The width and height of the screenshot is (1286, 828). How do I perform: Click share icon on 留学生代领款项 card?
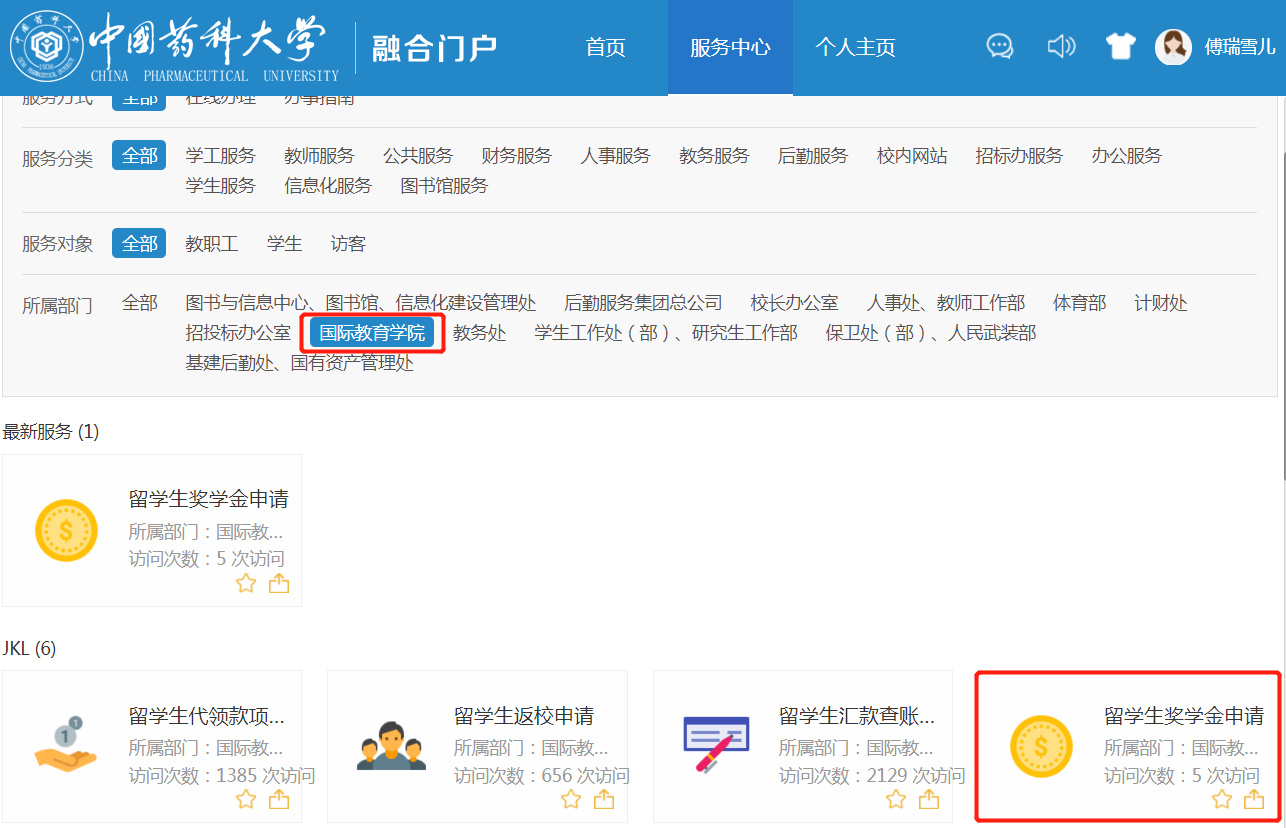point(279,799)
